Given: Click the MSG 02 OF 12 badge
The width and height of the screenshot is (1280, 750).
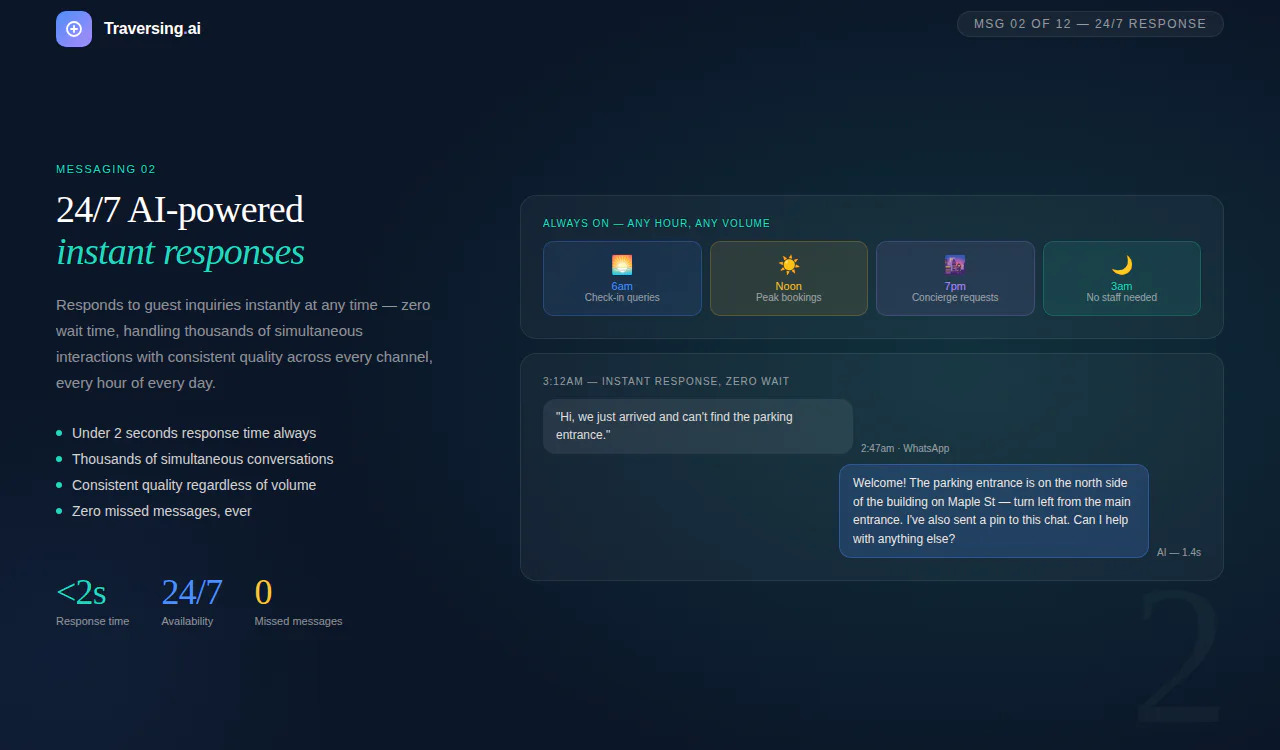Looking at the screenshot, I should [x=1090, y=24].
